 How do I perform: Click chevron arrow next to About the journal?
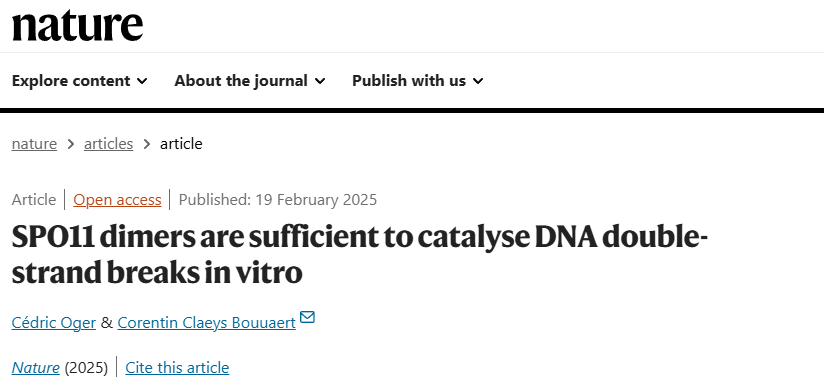pyautogui.click(x=320, y=81)
